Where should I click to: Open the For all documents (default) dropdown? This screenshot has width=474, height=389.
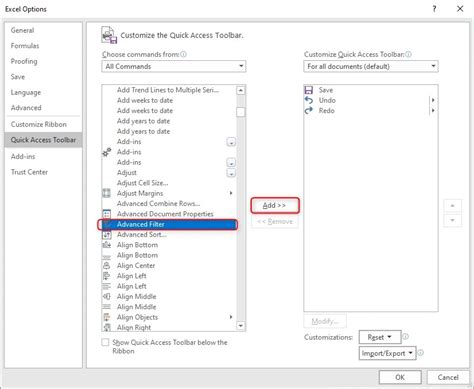(371, 66)
